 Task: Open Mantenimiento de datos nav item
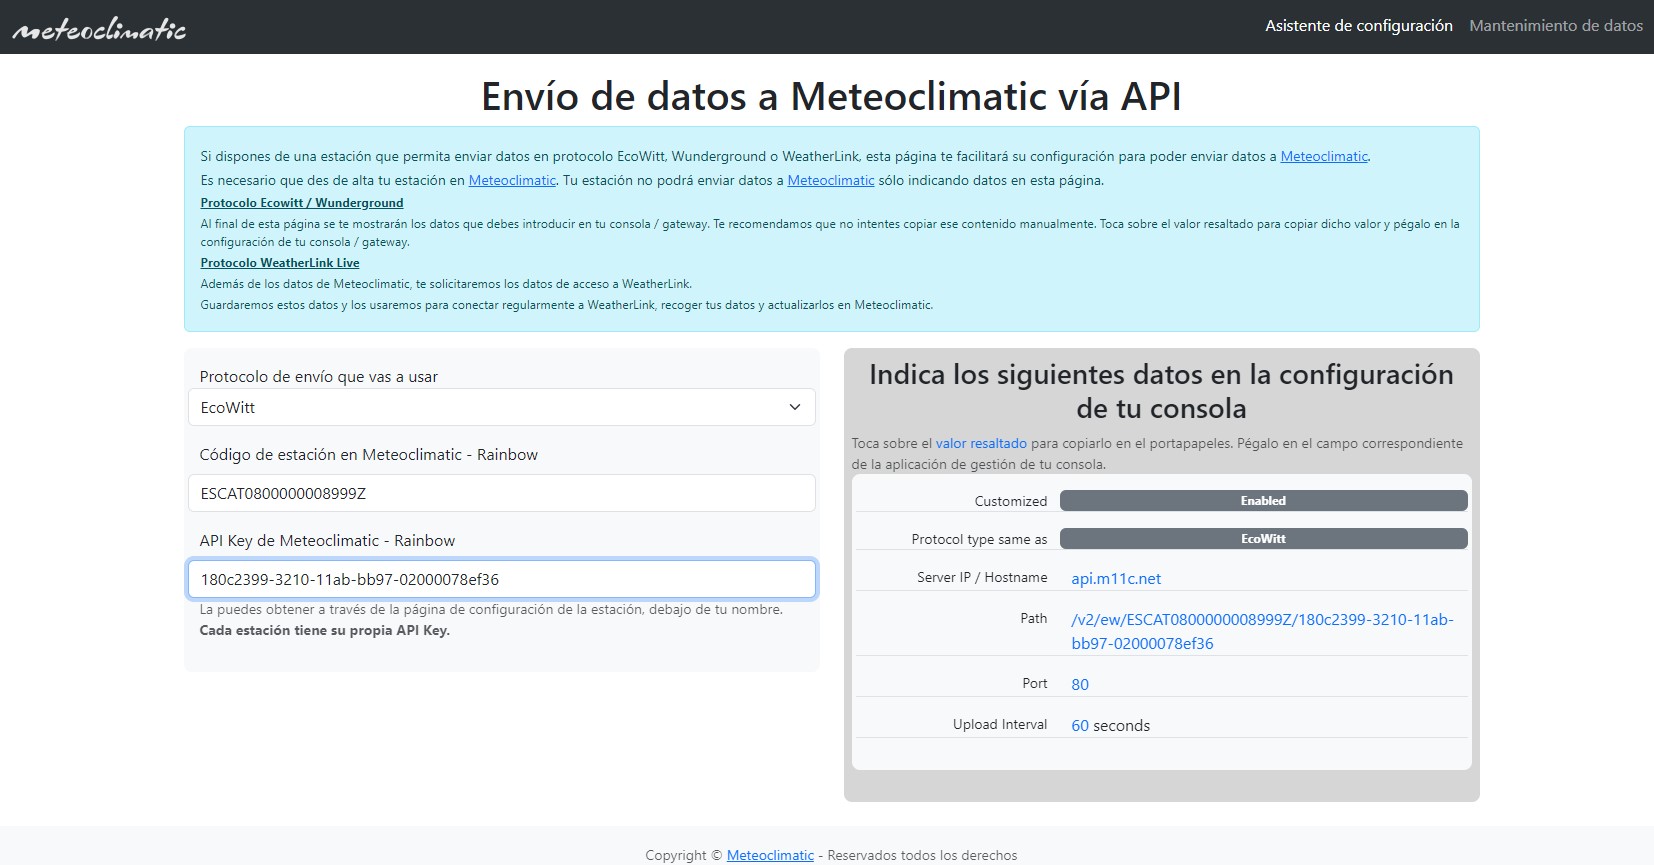(x=1555, y=26)
